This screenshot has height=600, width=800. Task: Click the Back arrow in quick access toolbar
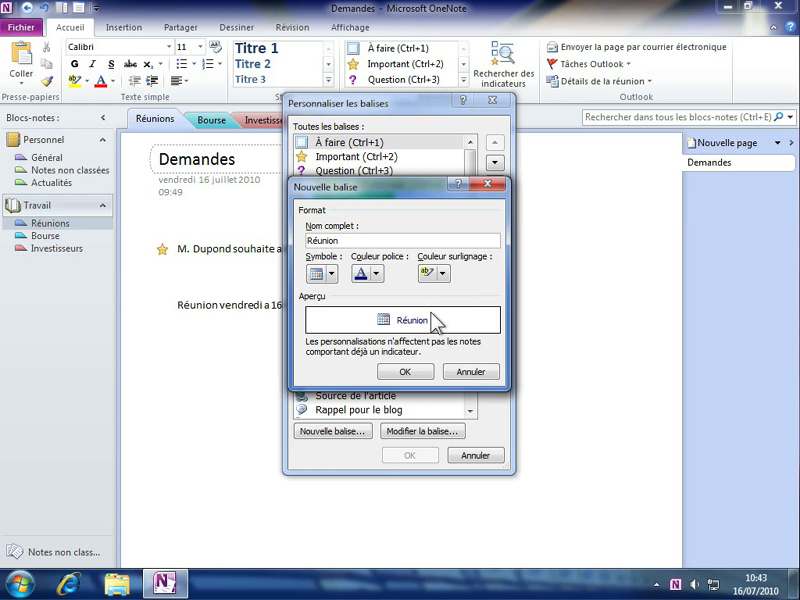click(x=28, y=8)
